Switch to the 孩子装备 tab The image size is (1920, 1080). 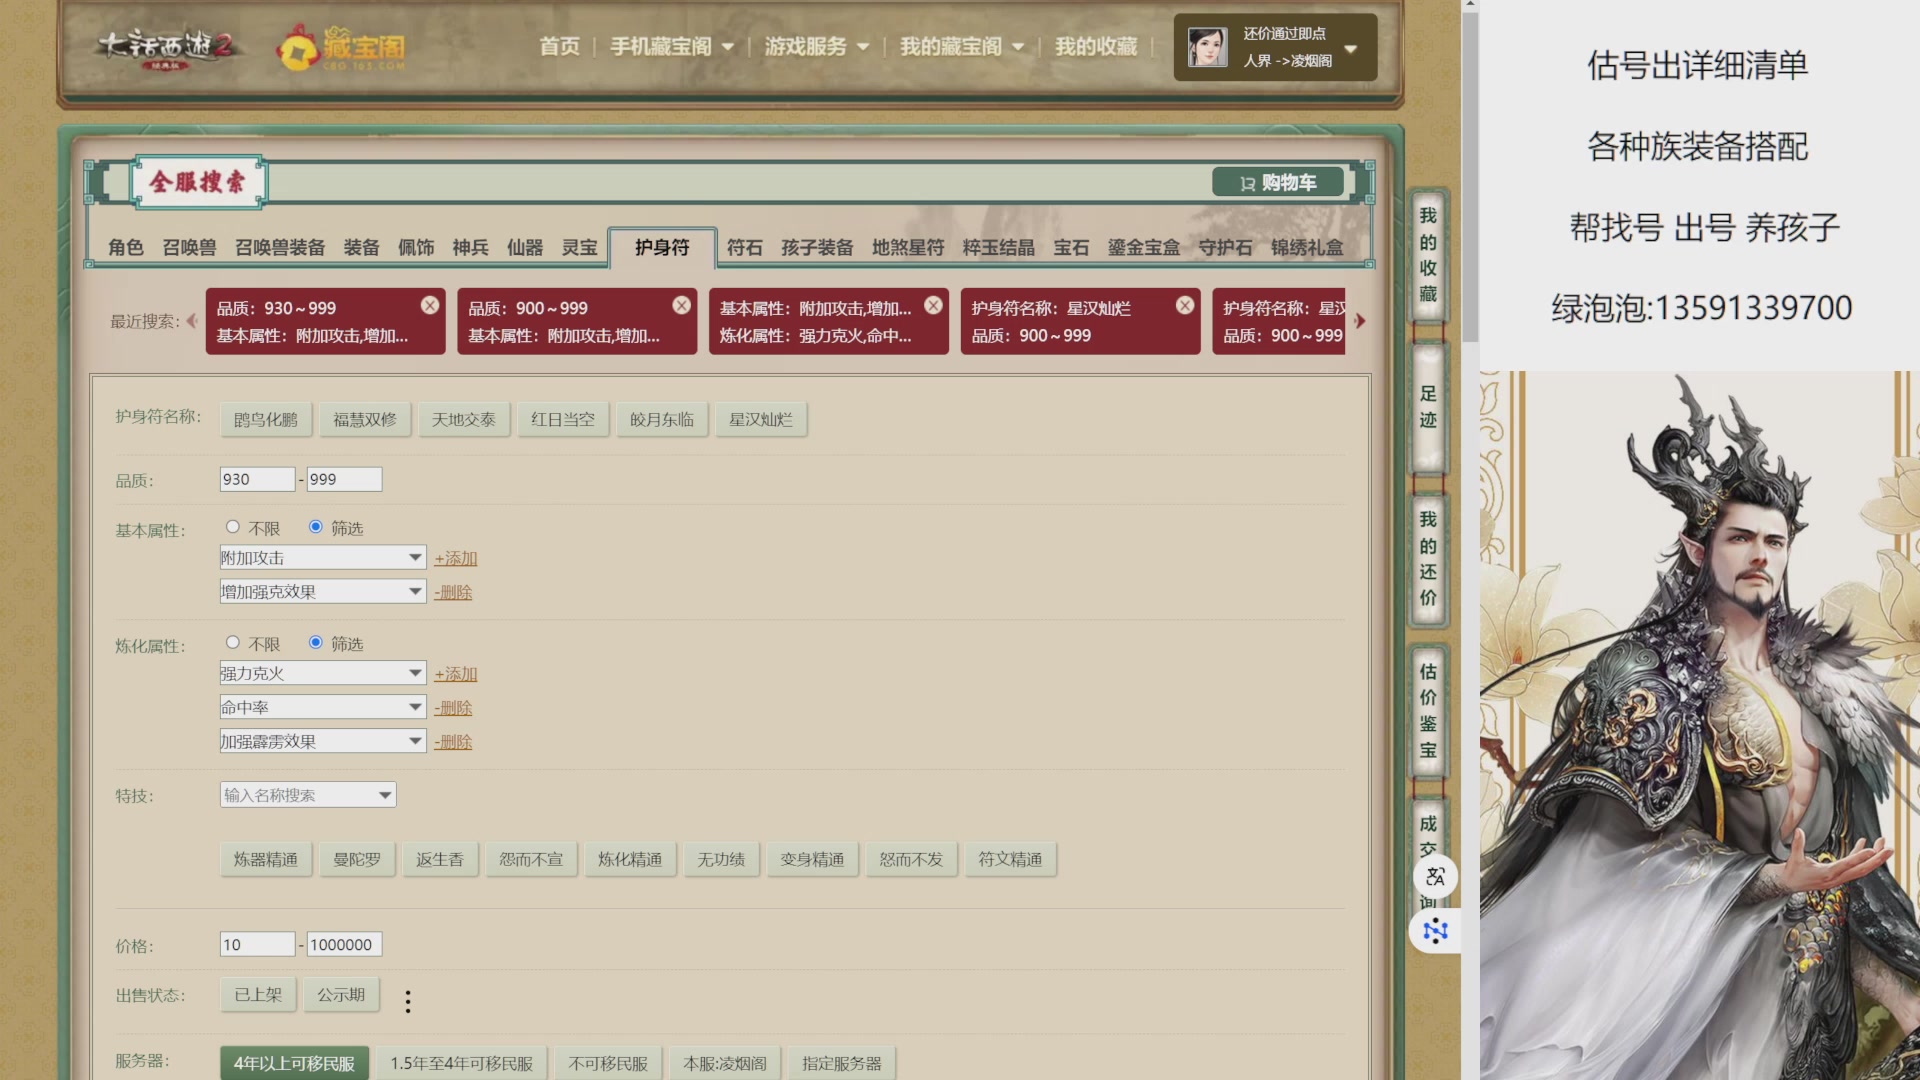pyautogui.click(x=817, y=247)
